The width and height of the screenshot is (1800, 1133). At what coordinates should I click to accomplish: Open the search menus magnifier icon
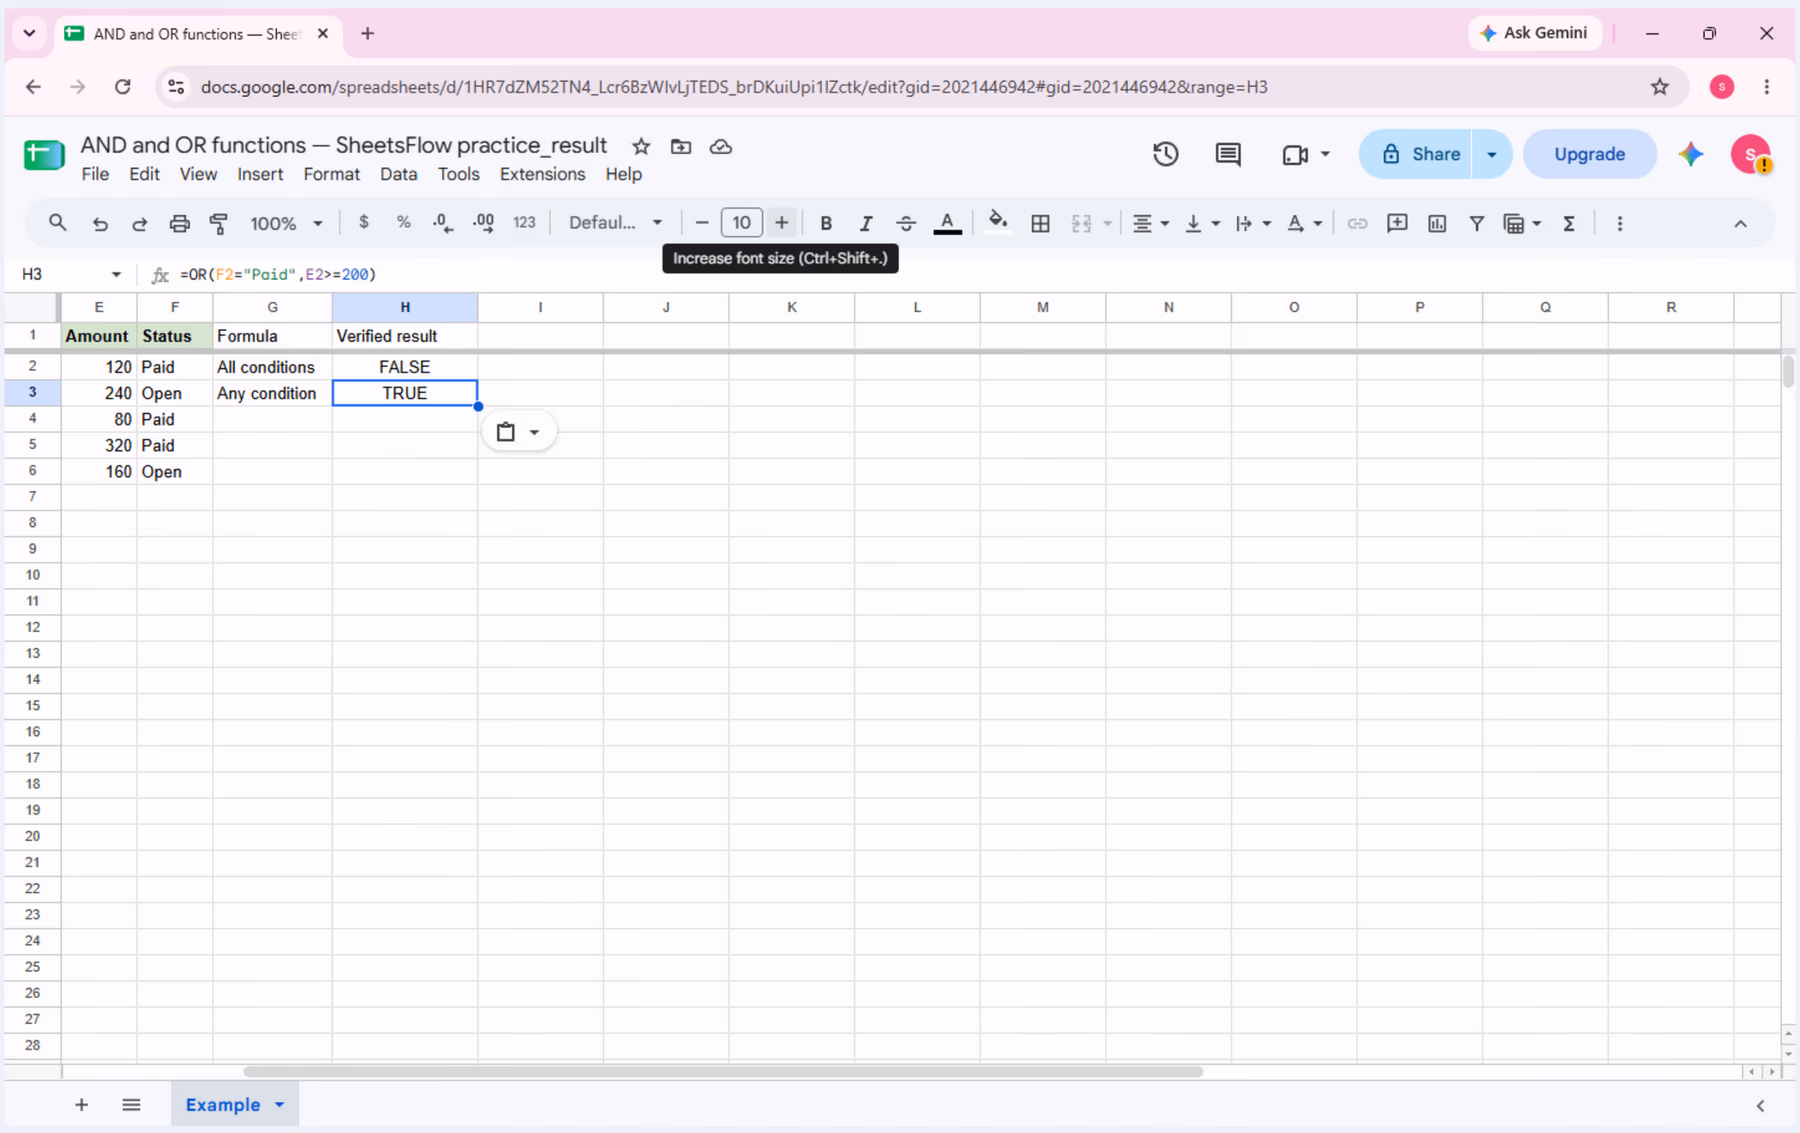57,223
